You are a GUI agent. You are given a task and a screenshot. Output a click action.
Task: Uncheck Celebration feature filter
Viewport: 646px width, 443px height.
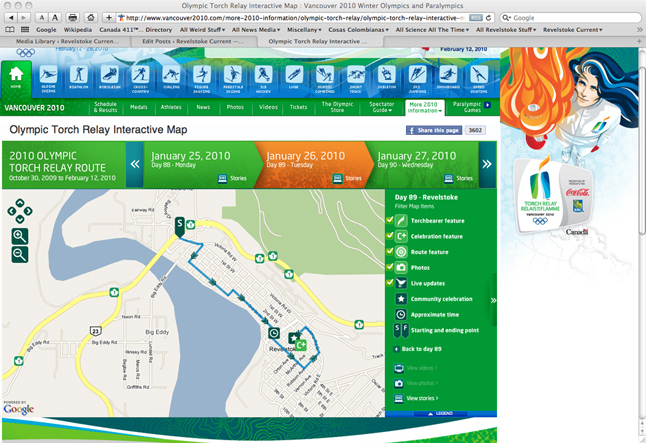390,235
